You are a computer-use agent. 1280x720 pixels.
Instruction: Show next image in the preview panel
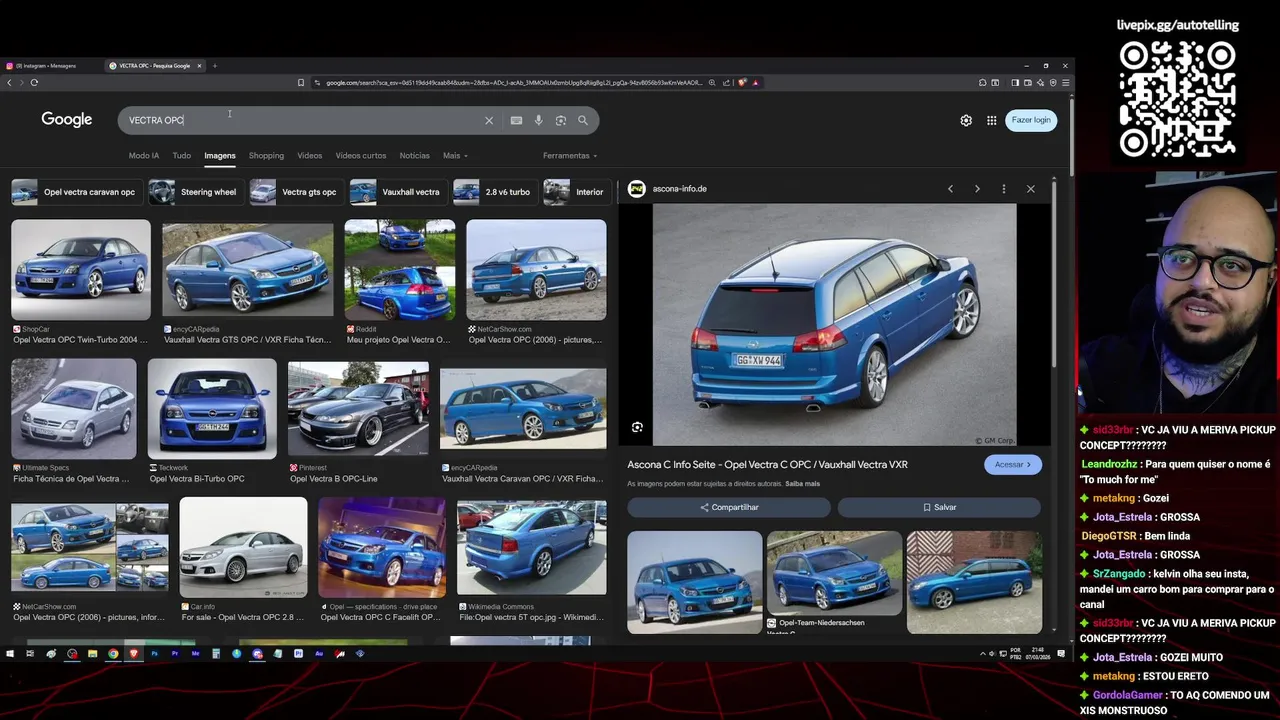[x=977, y=189]
